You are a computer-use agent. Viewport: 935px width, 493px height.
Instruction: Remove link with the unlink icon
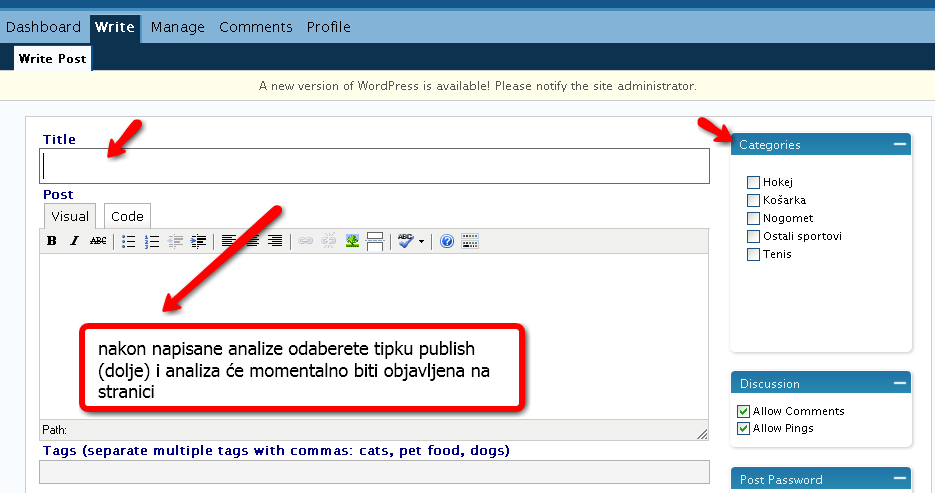coord(329,241)
